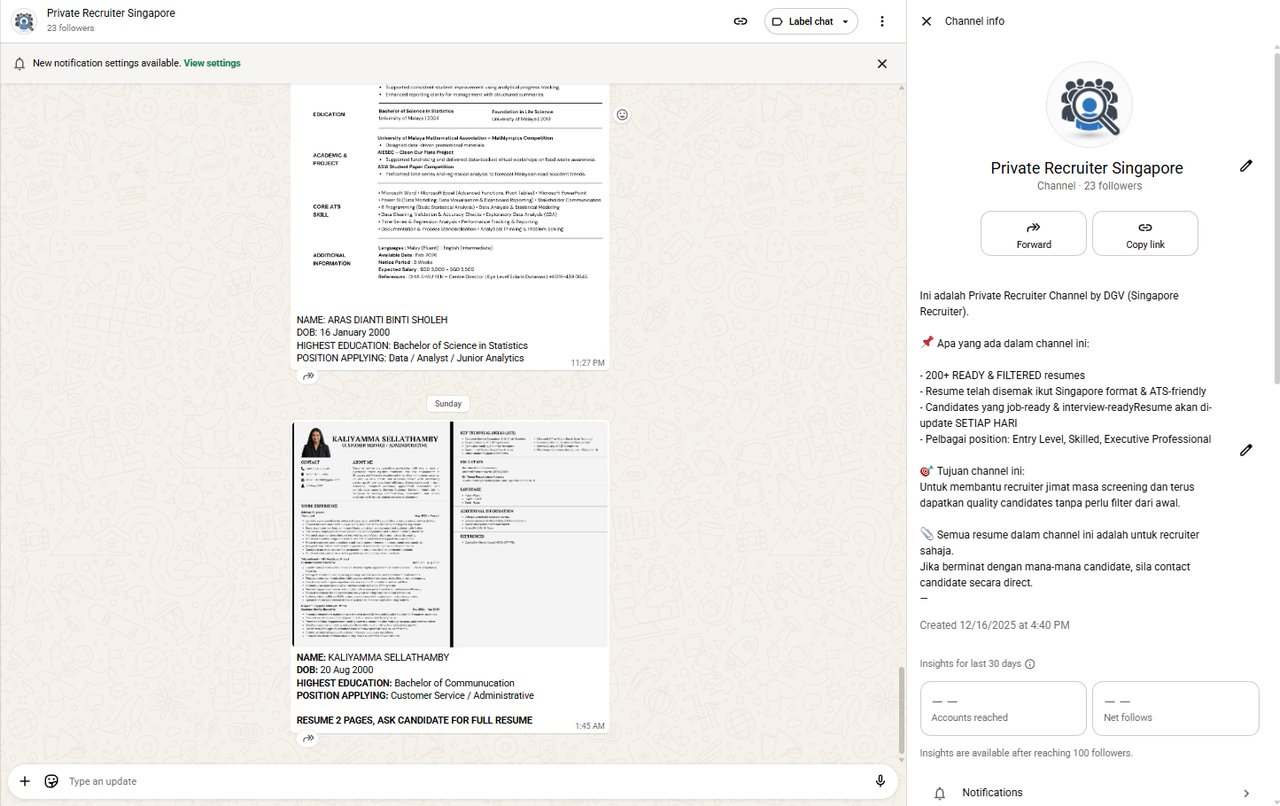
Task: Forward the Kaliyamma Sellathamby resume message
Action: click(308, 738)
